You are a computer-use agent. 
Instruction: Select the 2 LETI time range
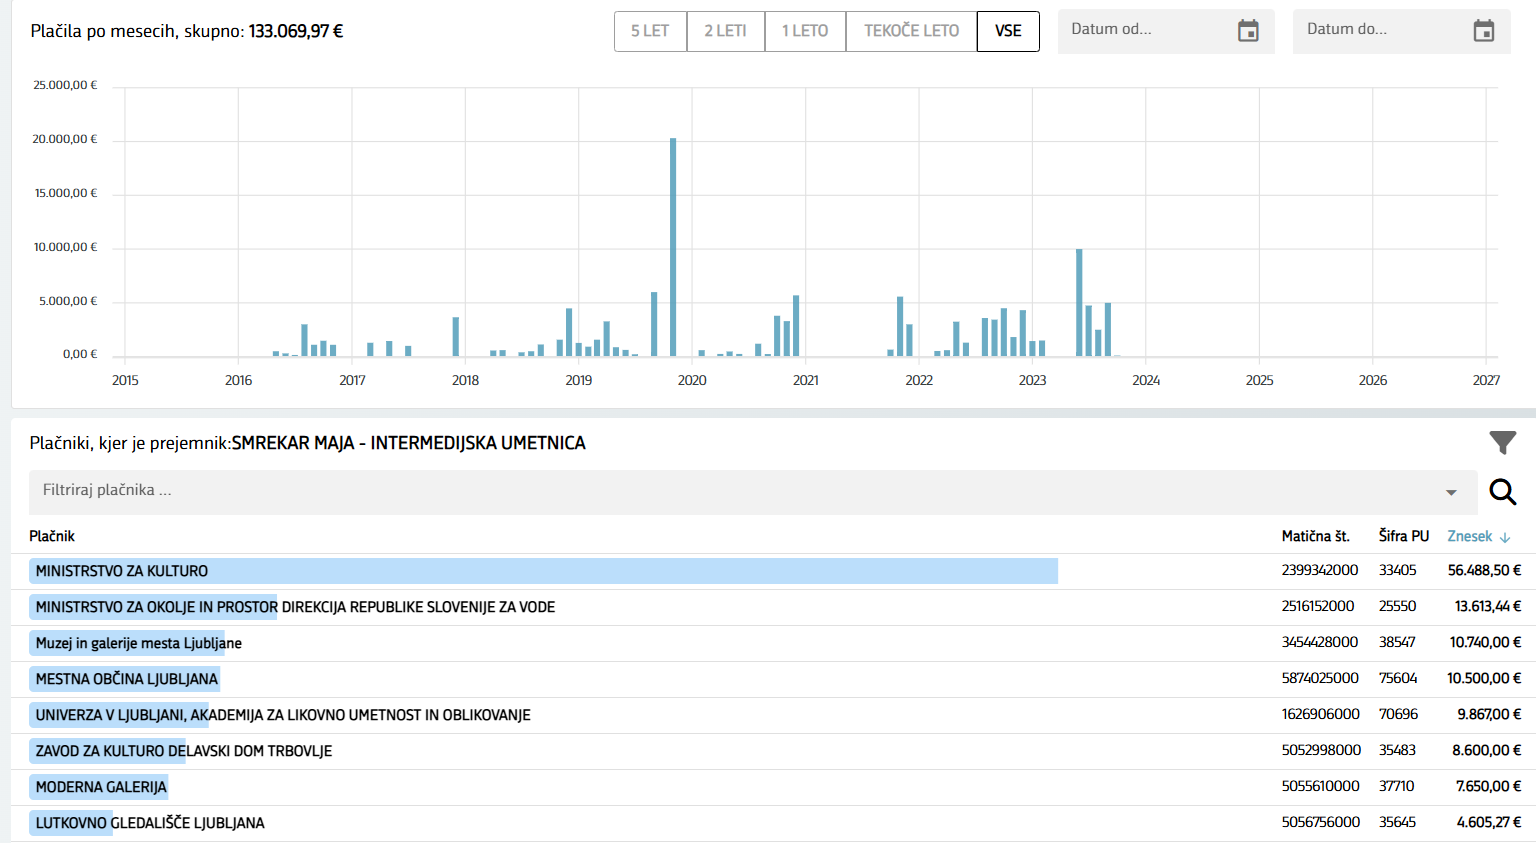pyautogui.click(x=725, y=31)
